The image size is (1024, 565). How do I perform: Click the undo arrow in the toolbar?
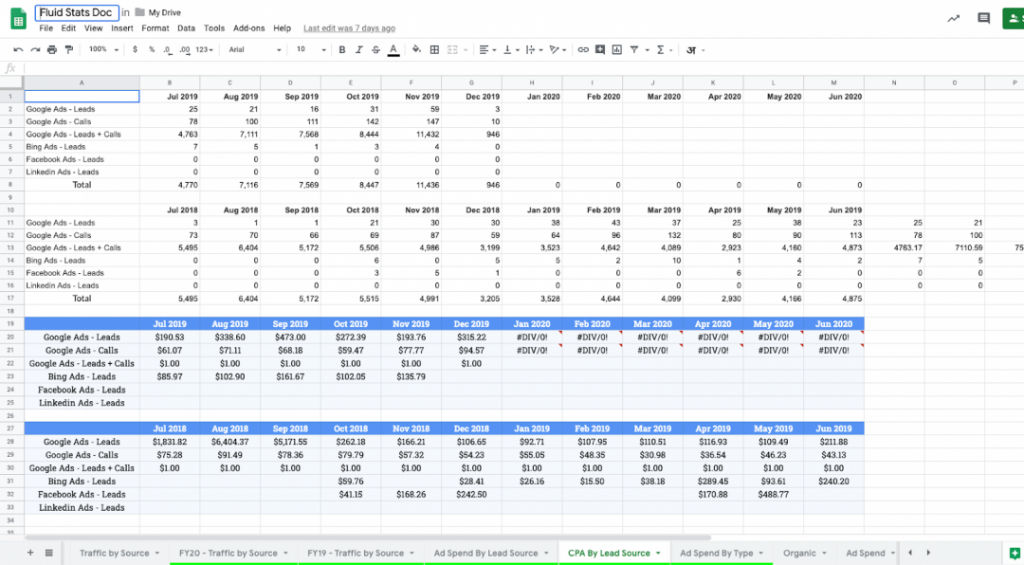click(18, 49)
